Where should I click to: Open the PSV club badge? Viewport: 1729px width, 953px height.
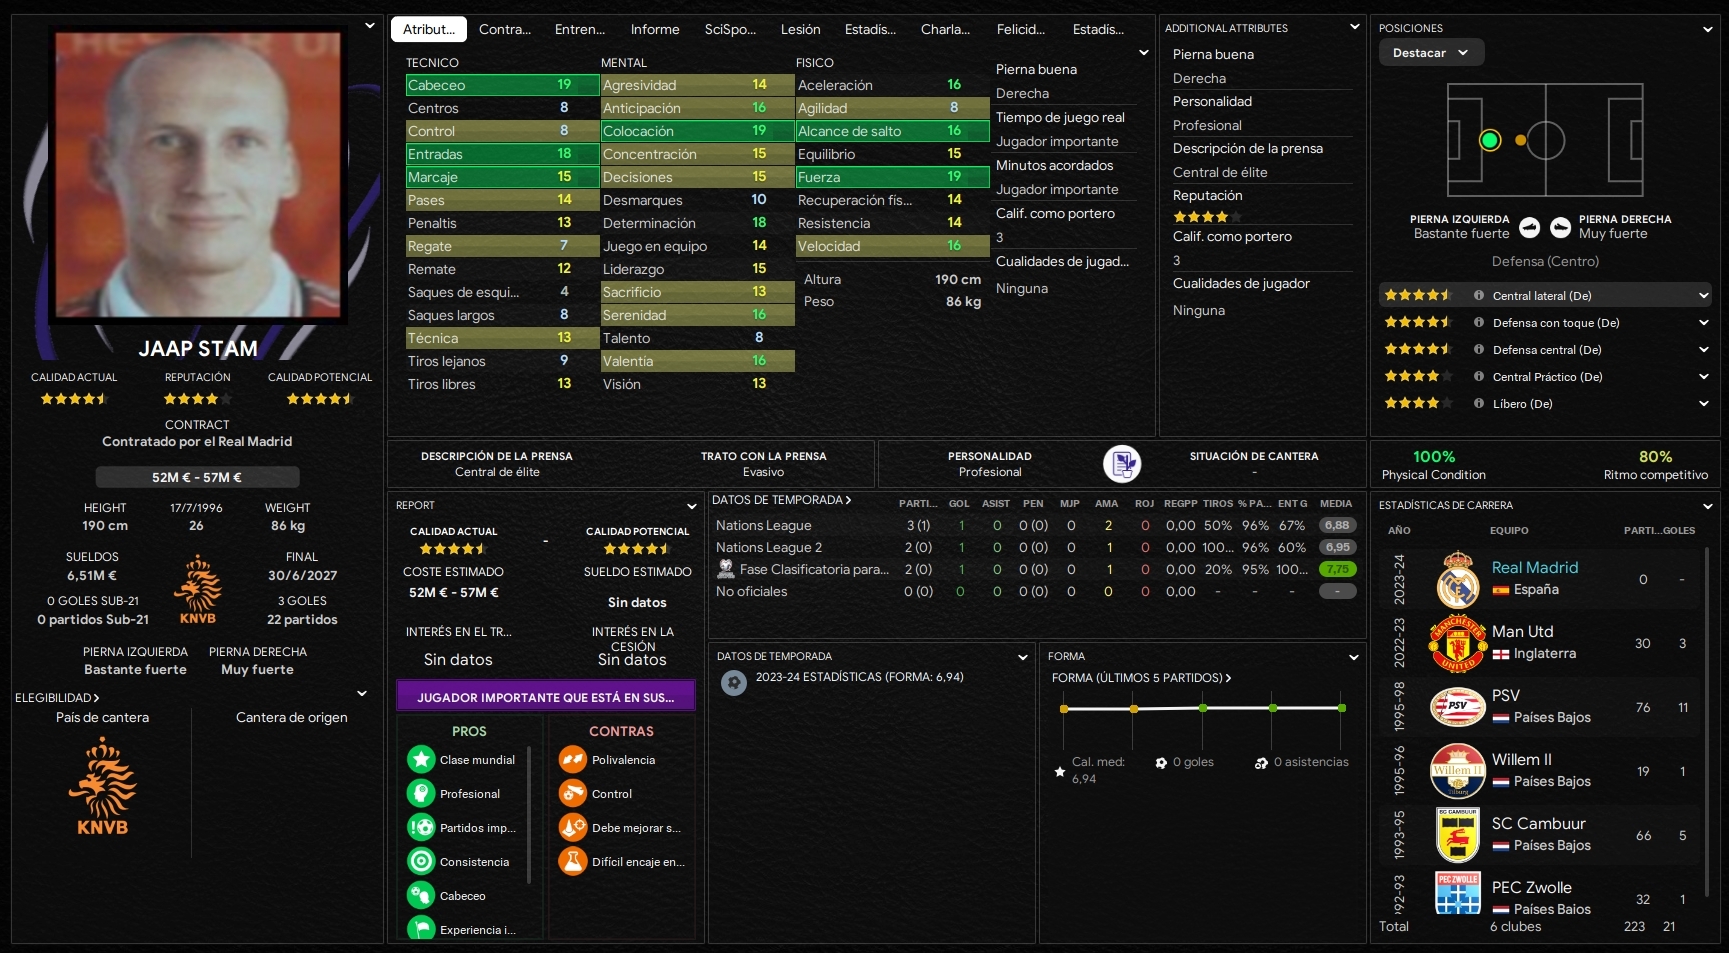click(1458, 707)
